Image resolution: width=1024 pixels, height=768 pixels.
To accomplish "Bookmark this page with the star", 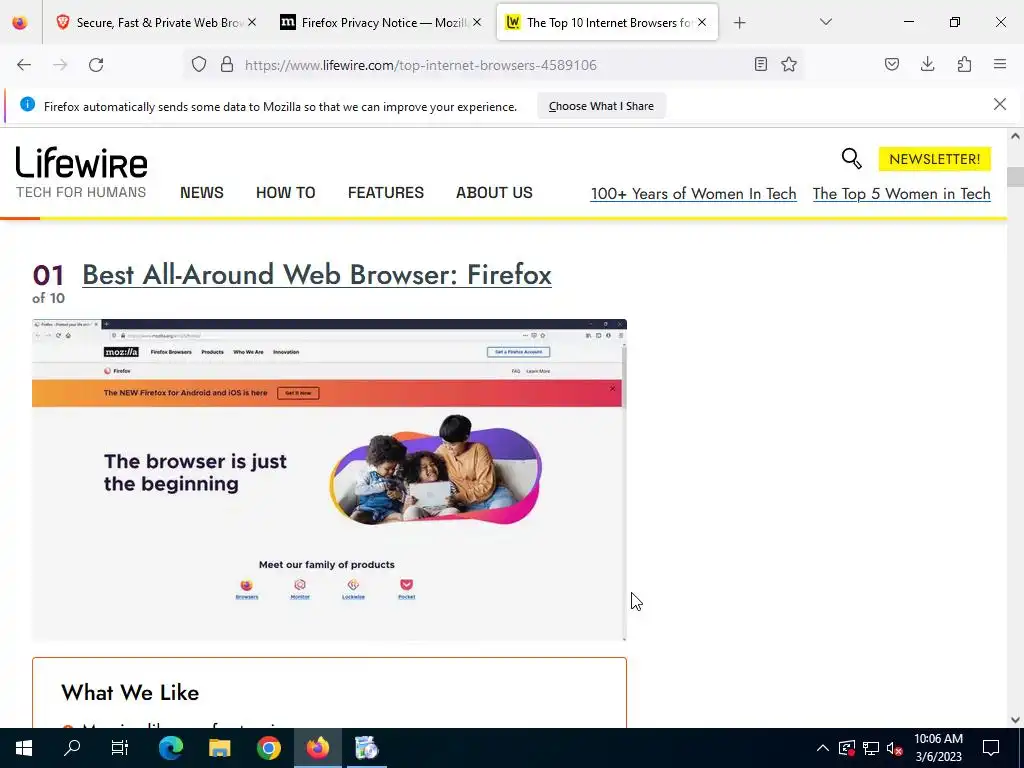I will tap(789, 64).
